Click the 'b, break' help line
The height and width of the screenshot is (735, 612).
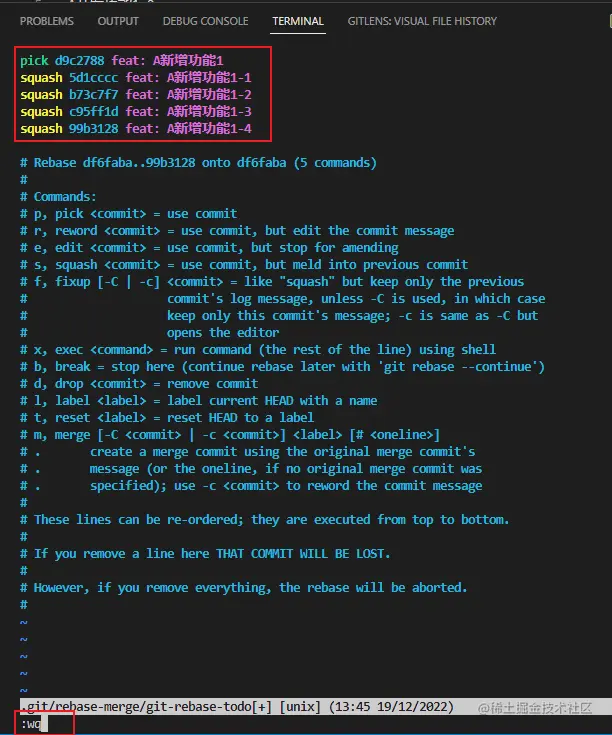tap(283, 367)
